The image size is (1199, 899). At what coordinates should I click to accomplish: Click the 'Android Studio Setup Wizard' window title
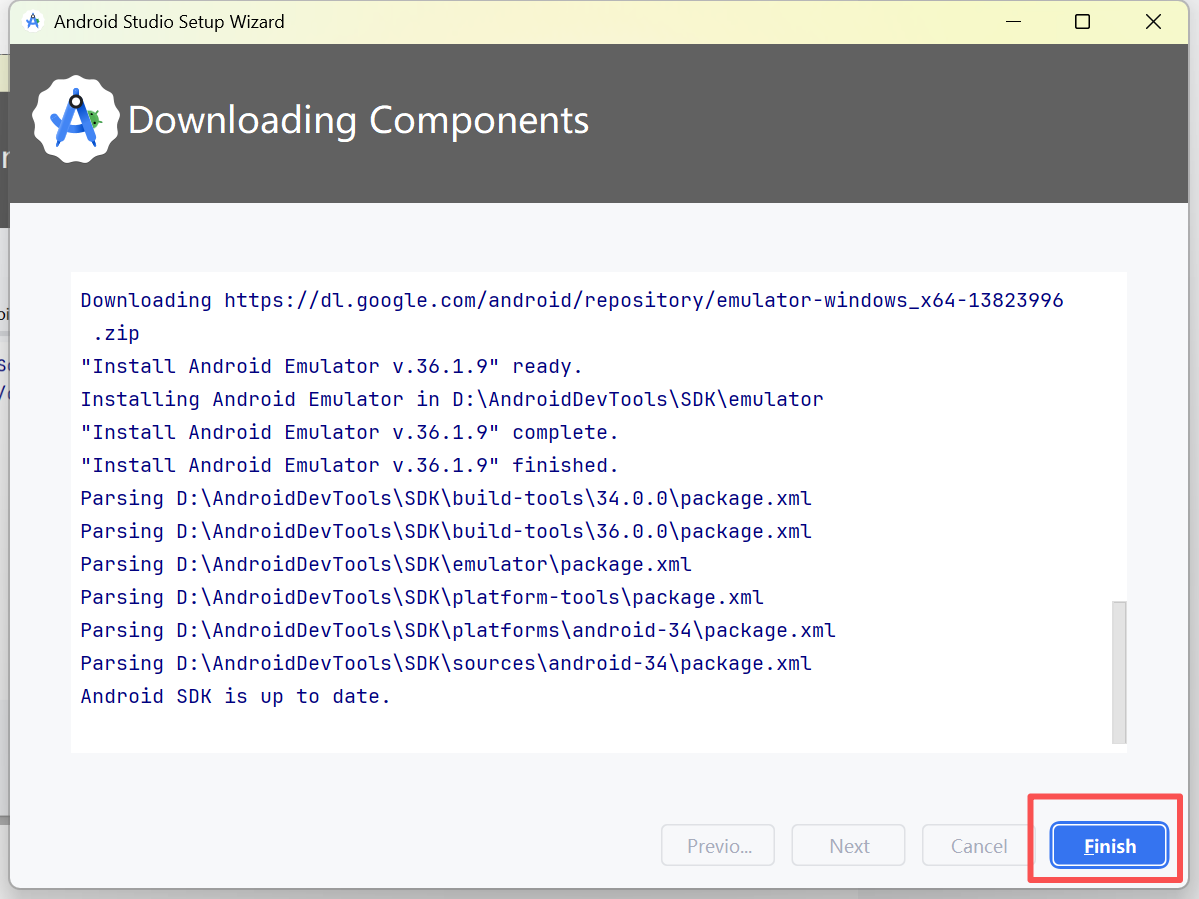coord(169,21)
